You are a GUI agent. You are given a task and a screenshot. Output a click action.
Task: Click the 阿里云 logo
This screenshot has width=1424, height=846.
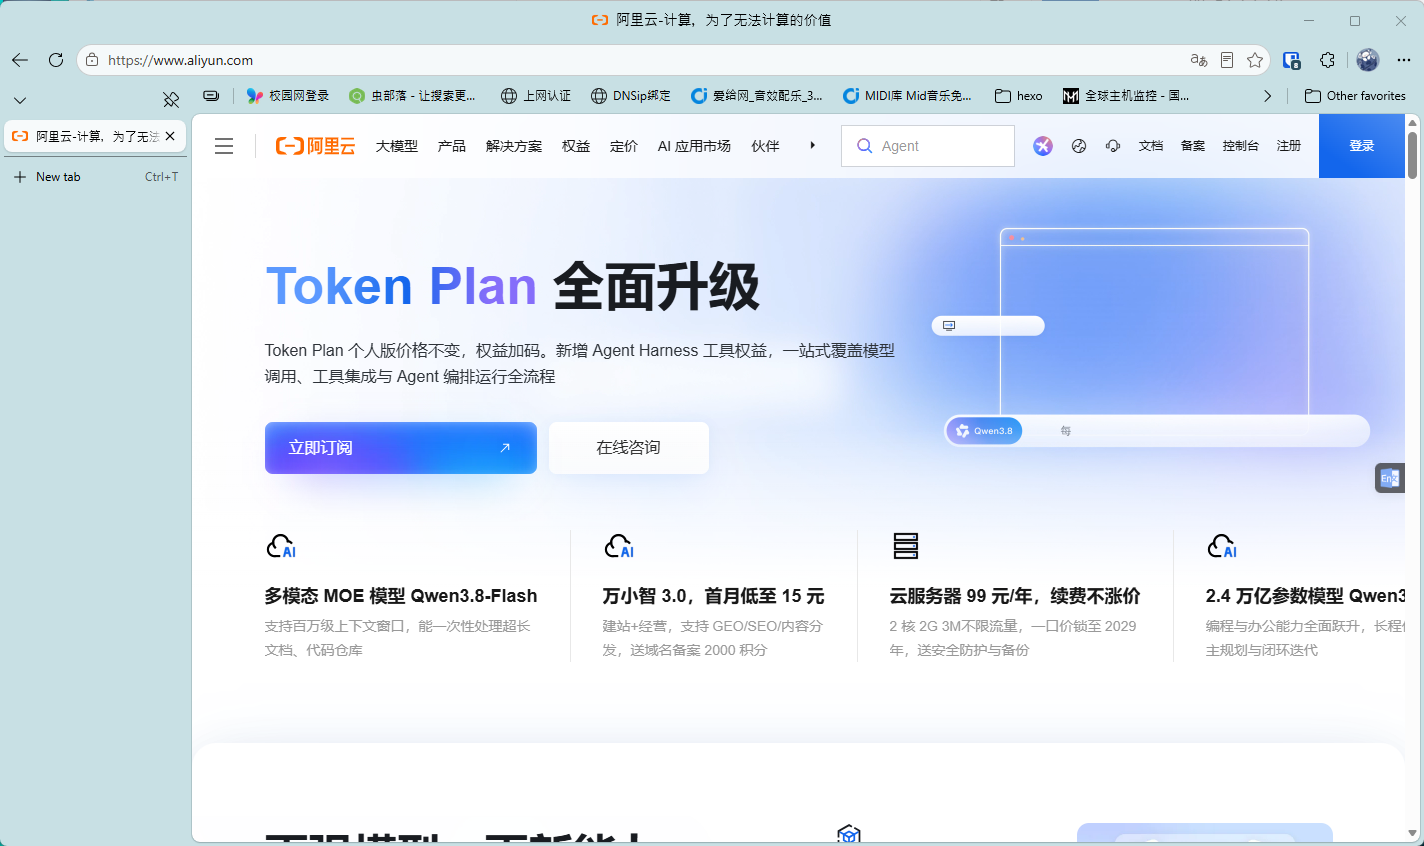[x=315, y=146]
